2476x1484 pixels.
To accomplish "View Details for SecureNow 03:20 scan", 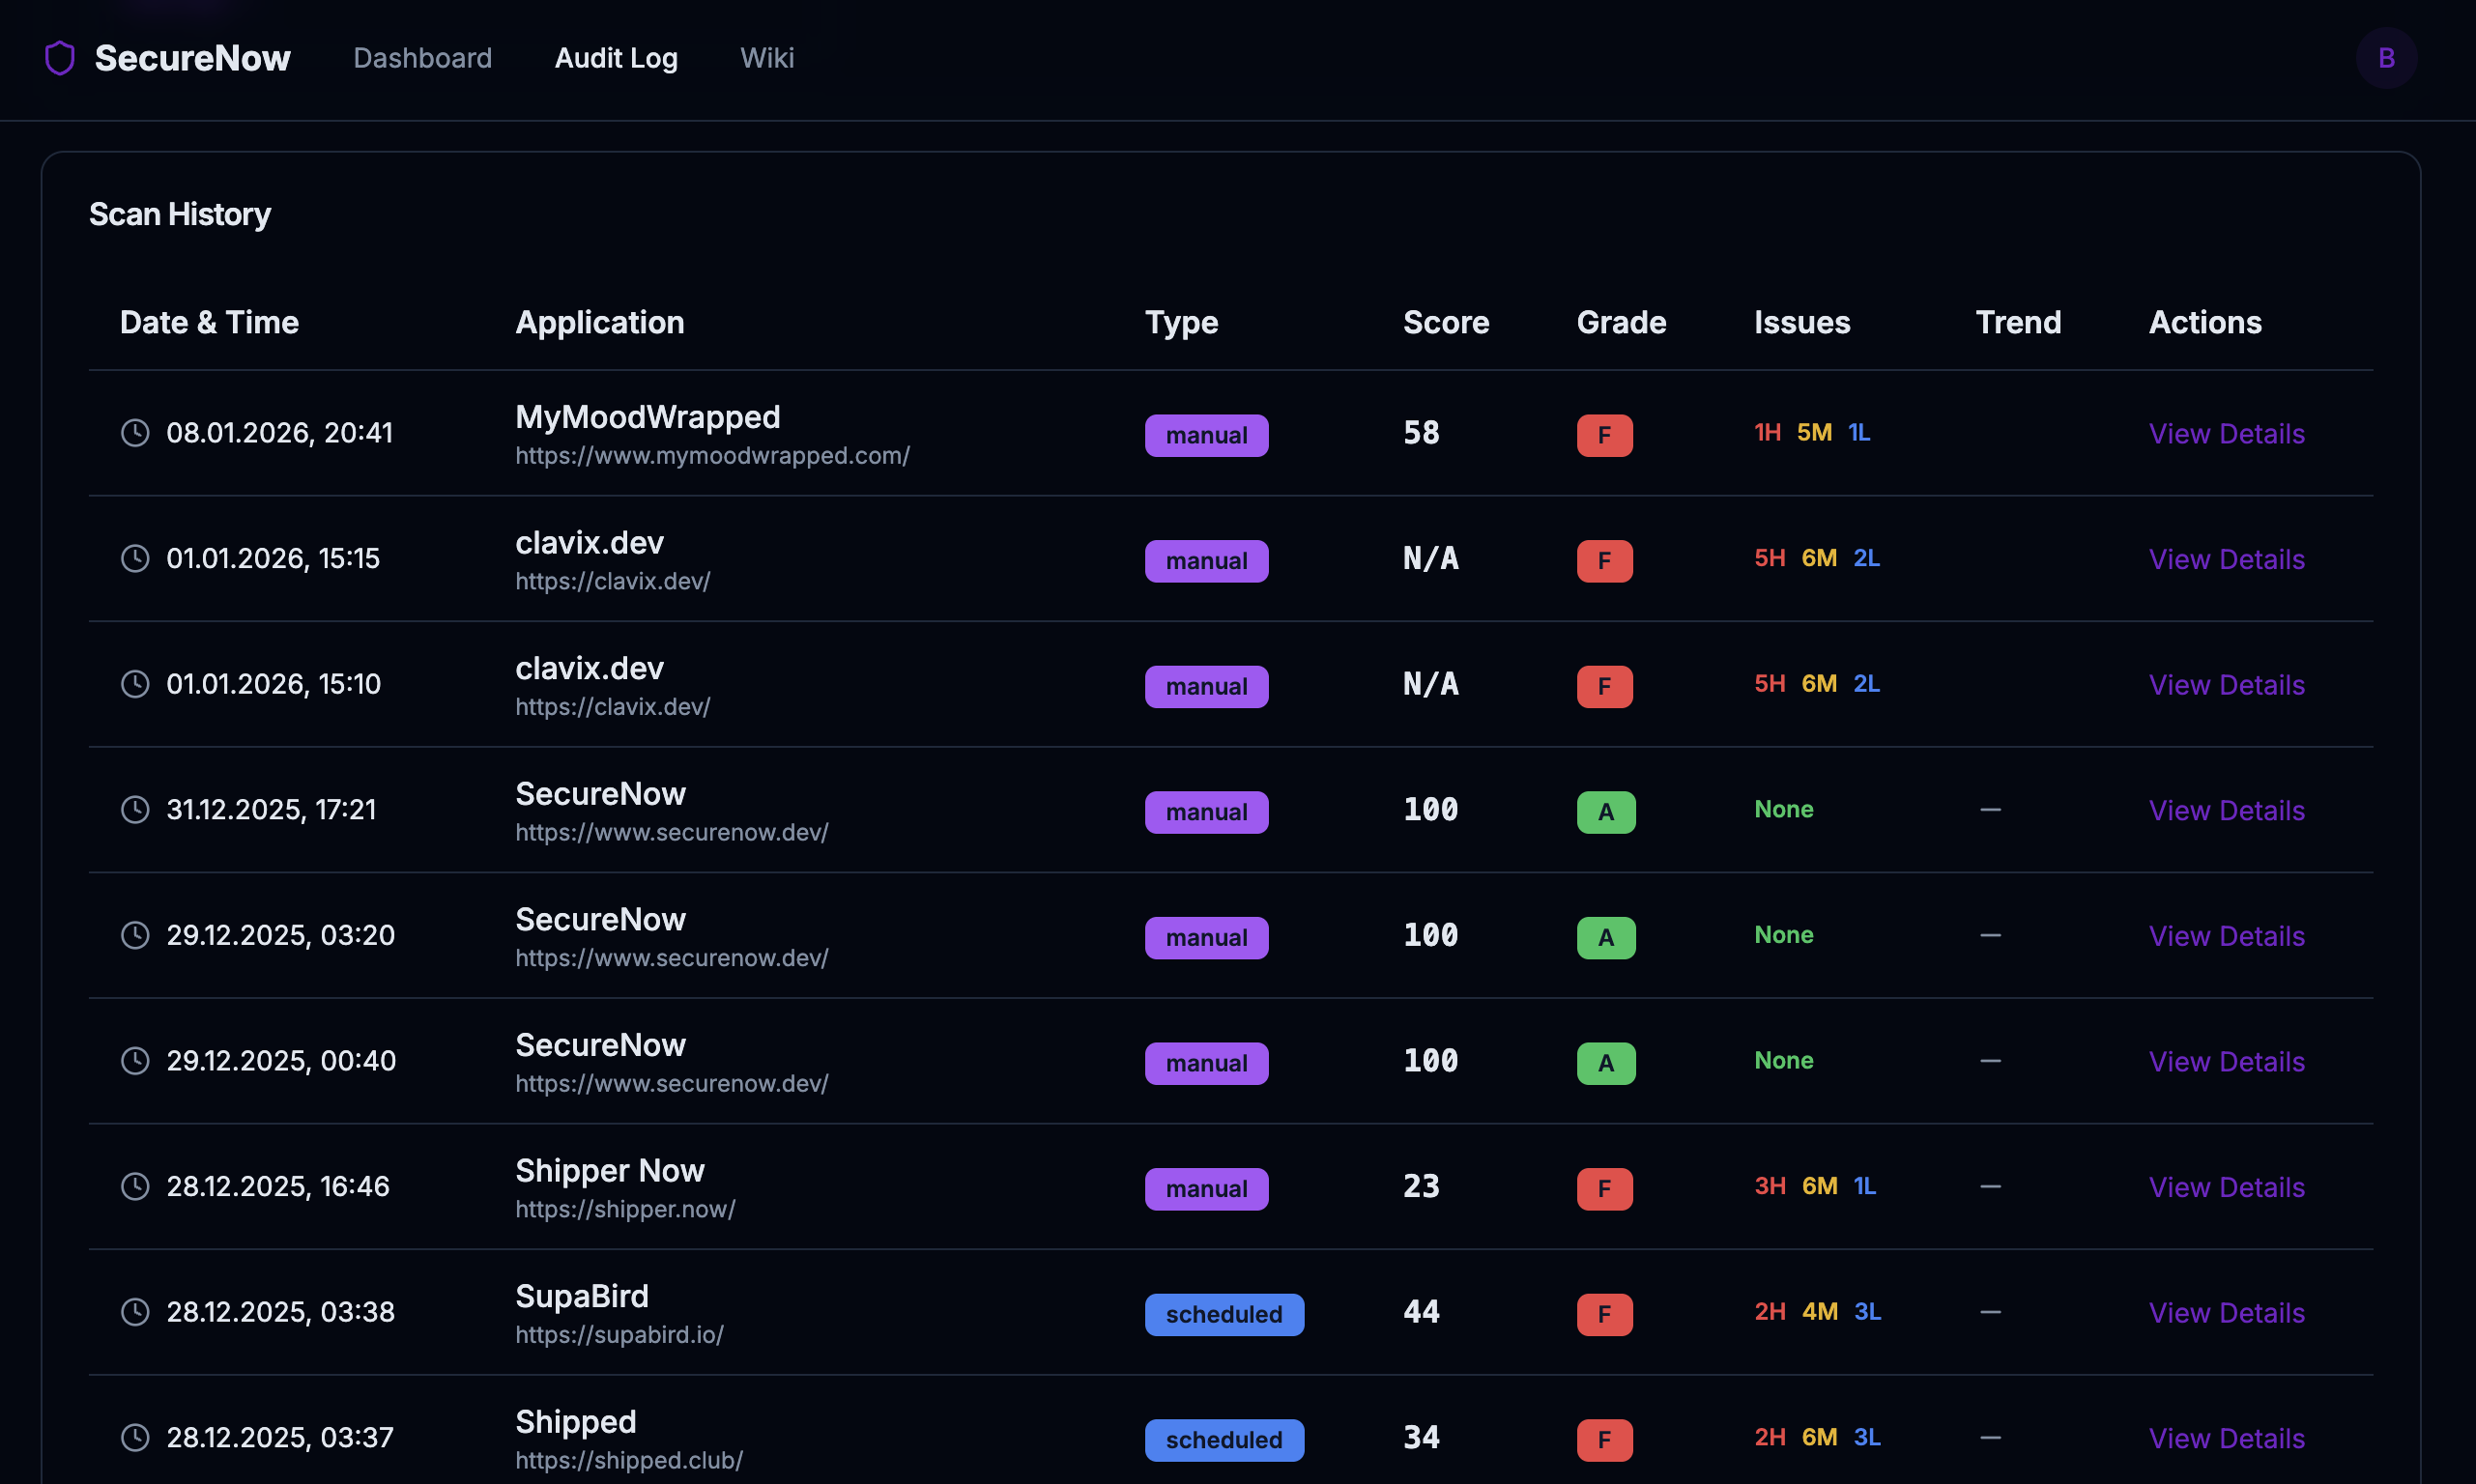I will [2226, 936].
